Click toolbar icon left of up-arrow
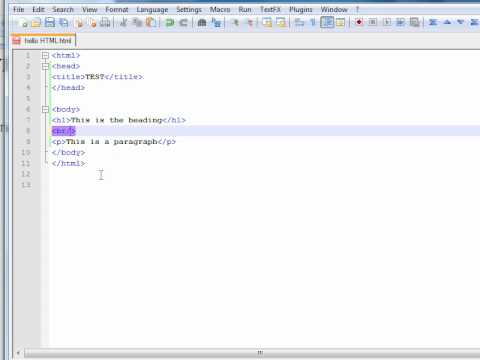 433,23
